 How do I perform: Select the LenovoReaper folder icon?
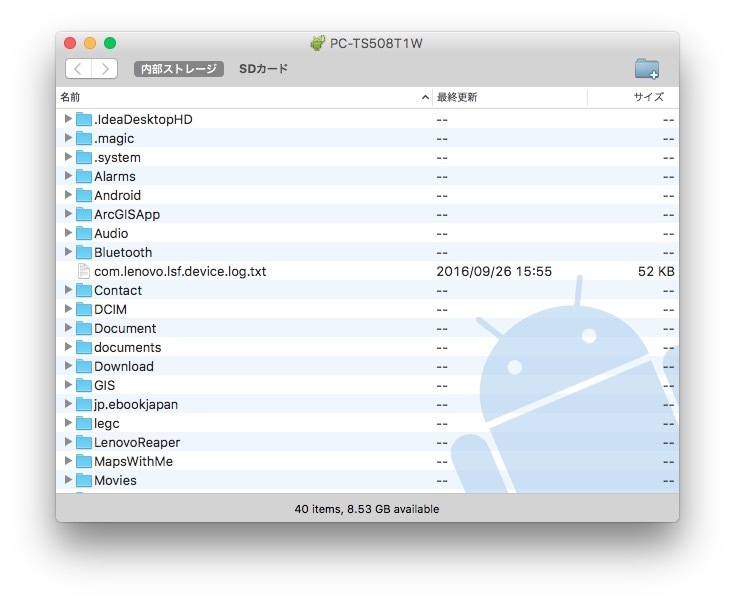84,442
